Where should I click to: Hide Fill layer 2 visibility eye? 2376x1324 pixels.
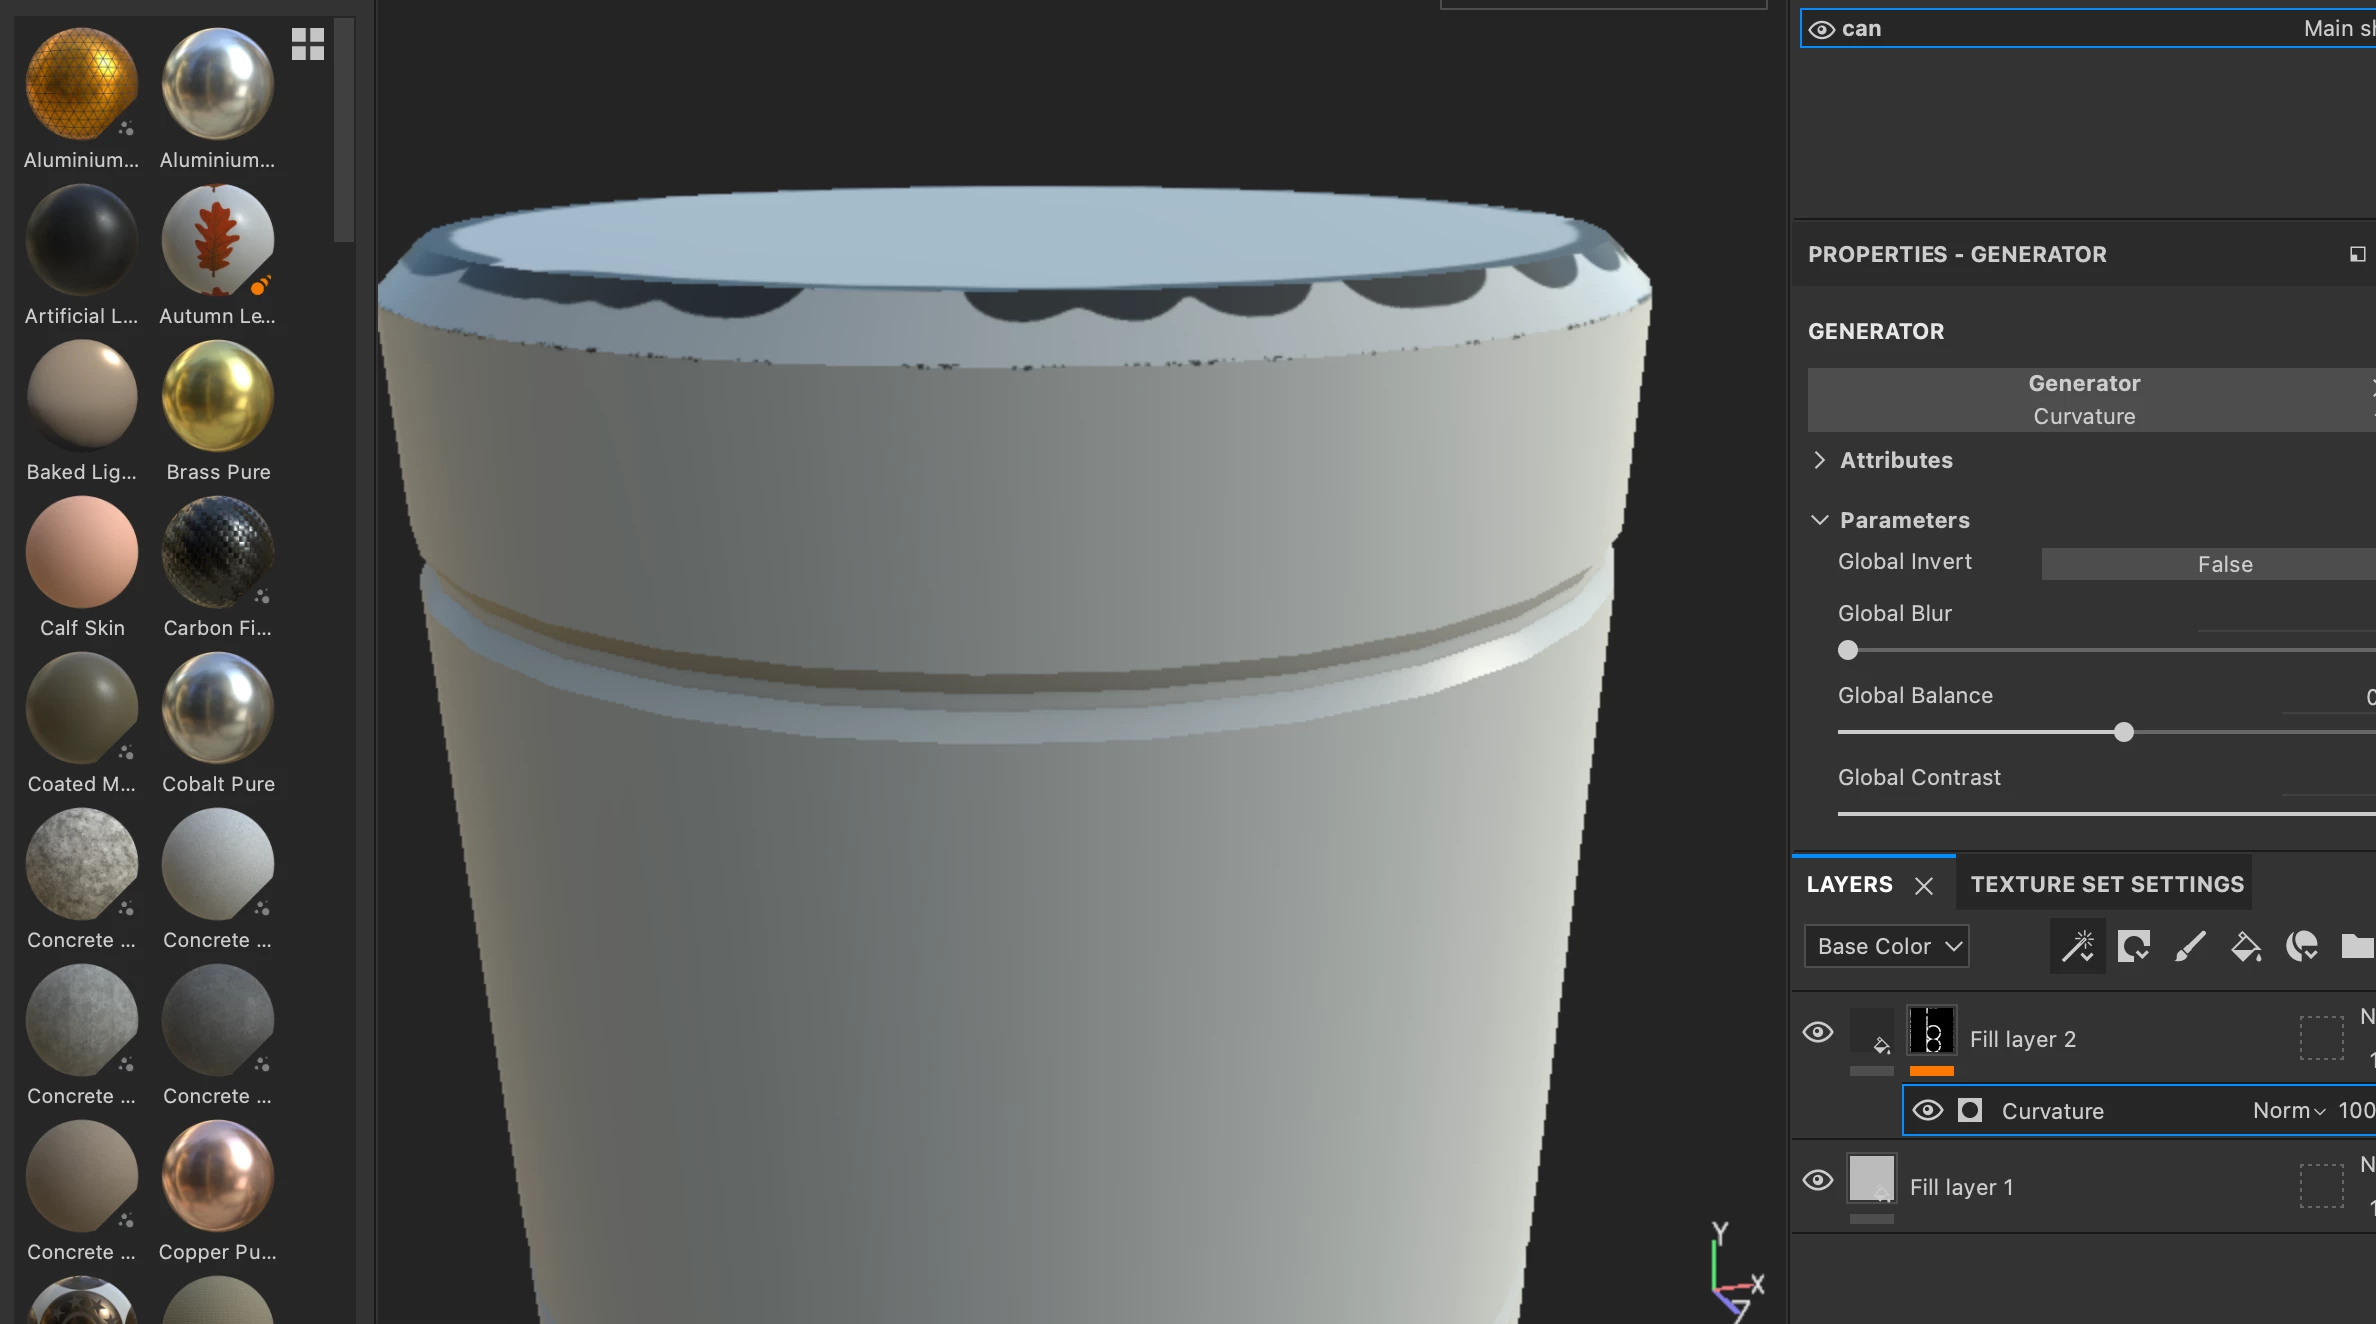coord(1818,1032)
